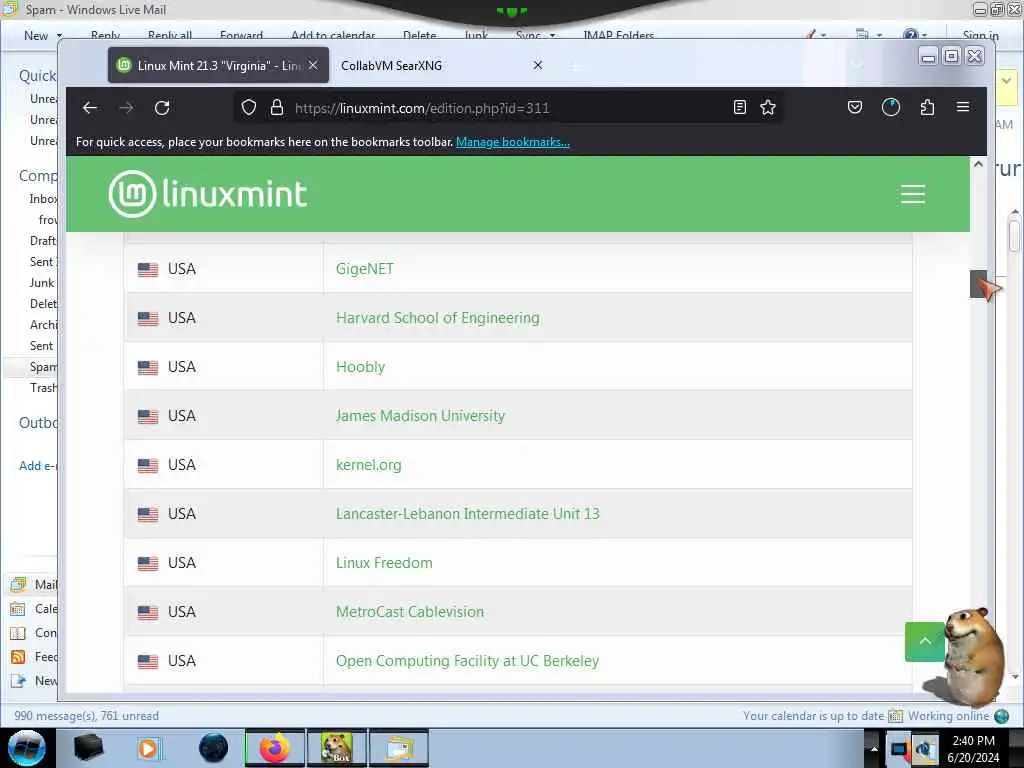Open the Pocket save icon
This screenshot has height=768, width=1024.
pyautogui.click(x=855, y=108)
